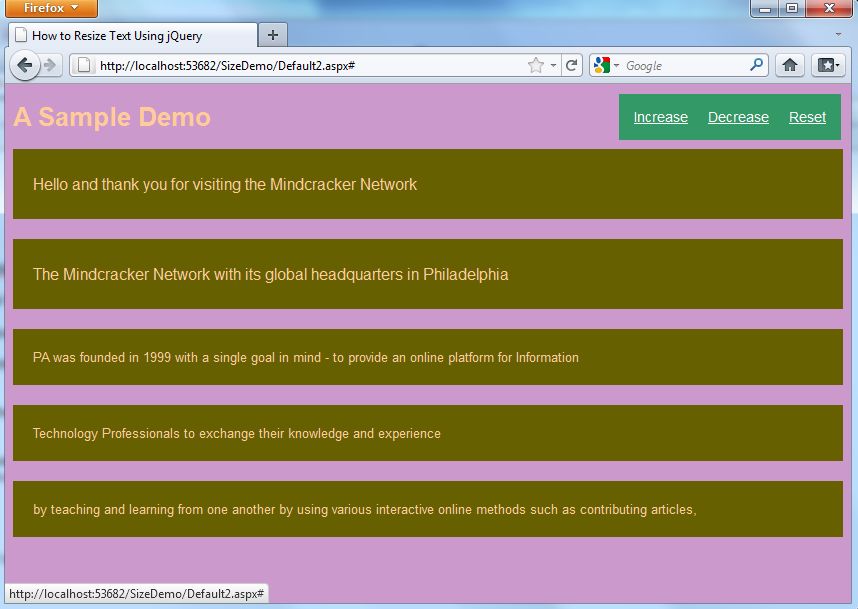Expand the URL history dropdown arrow
This screenshot has width=858, height=609.
[554, 66]
